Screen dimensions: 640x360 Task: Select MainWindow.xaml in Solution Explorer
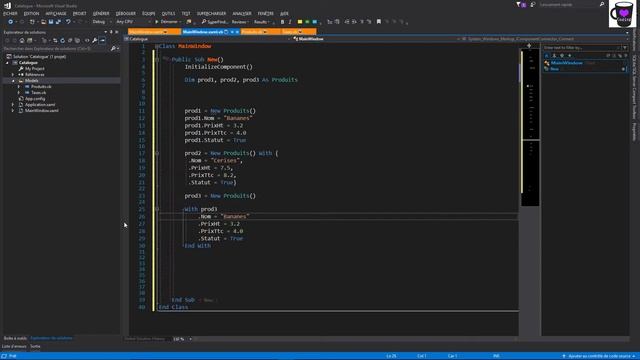41,111
